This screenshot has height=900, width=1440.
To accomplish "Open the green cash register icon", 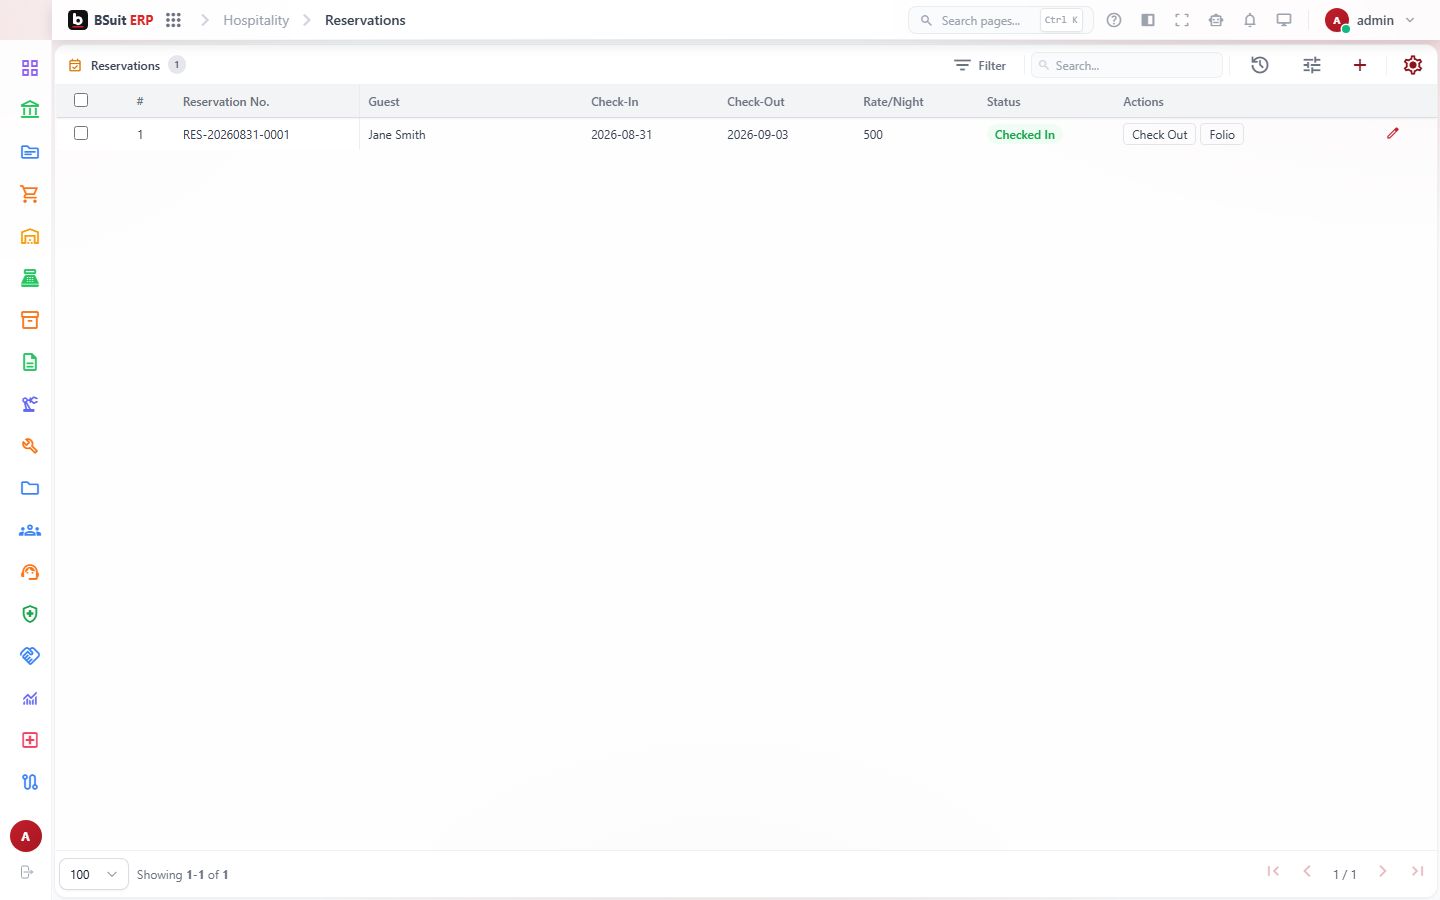I will 30,278.
